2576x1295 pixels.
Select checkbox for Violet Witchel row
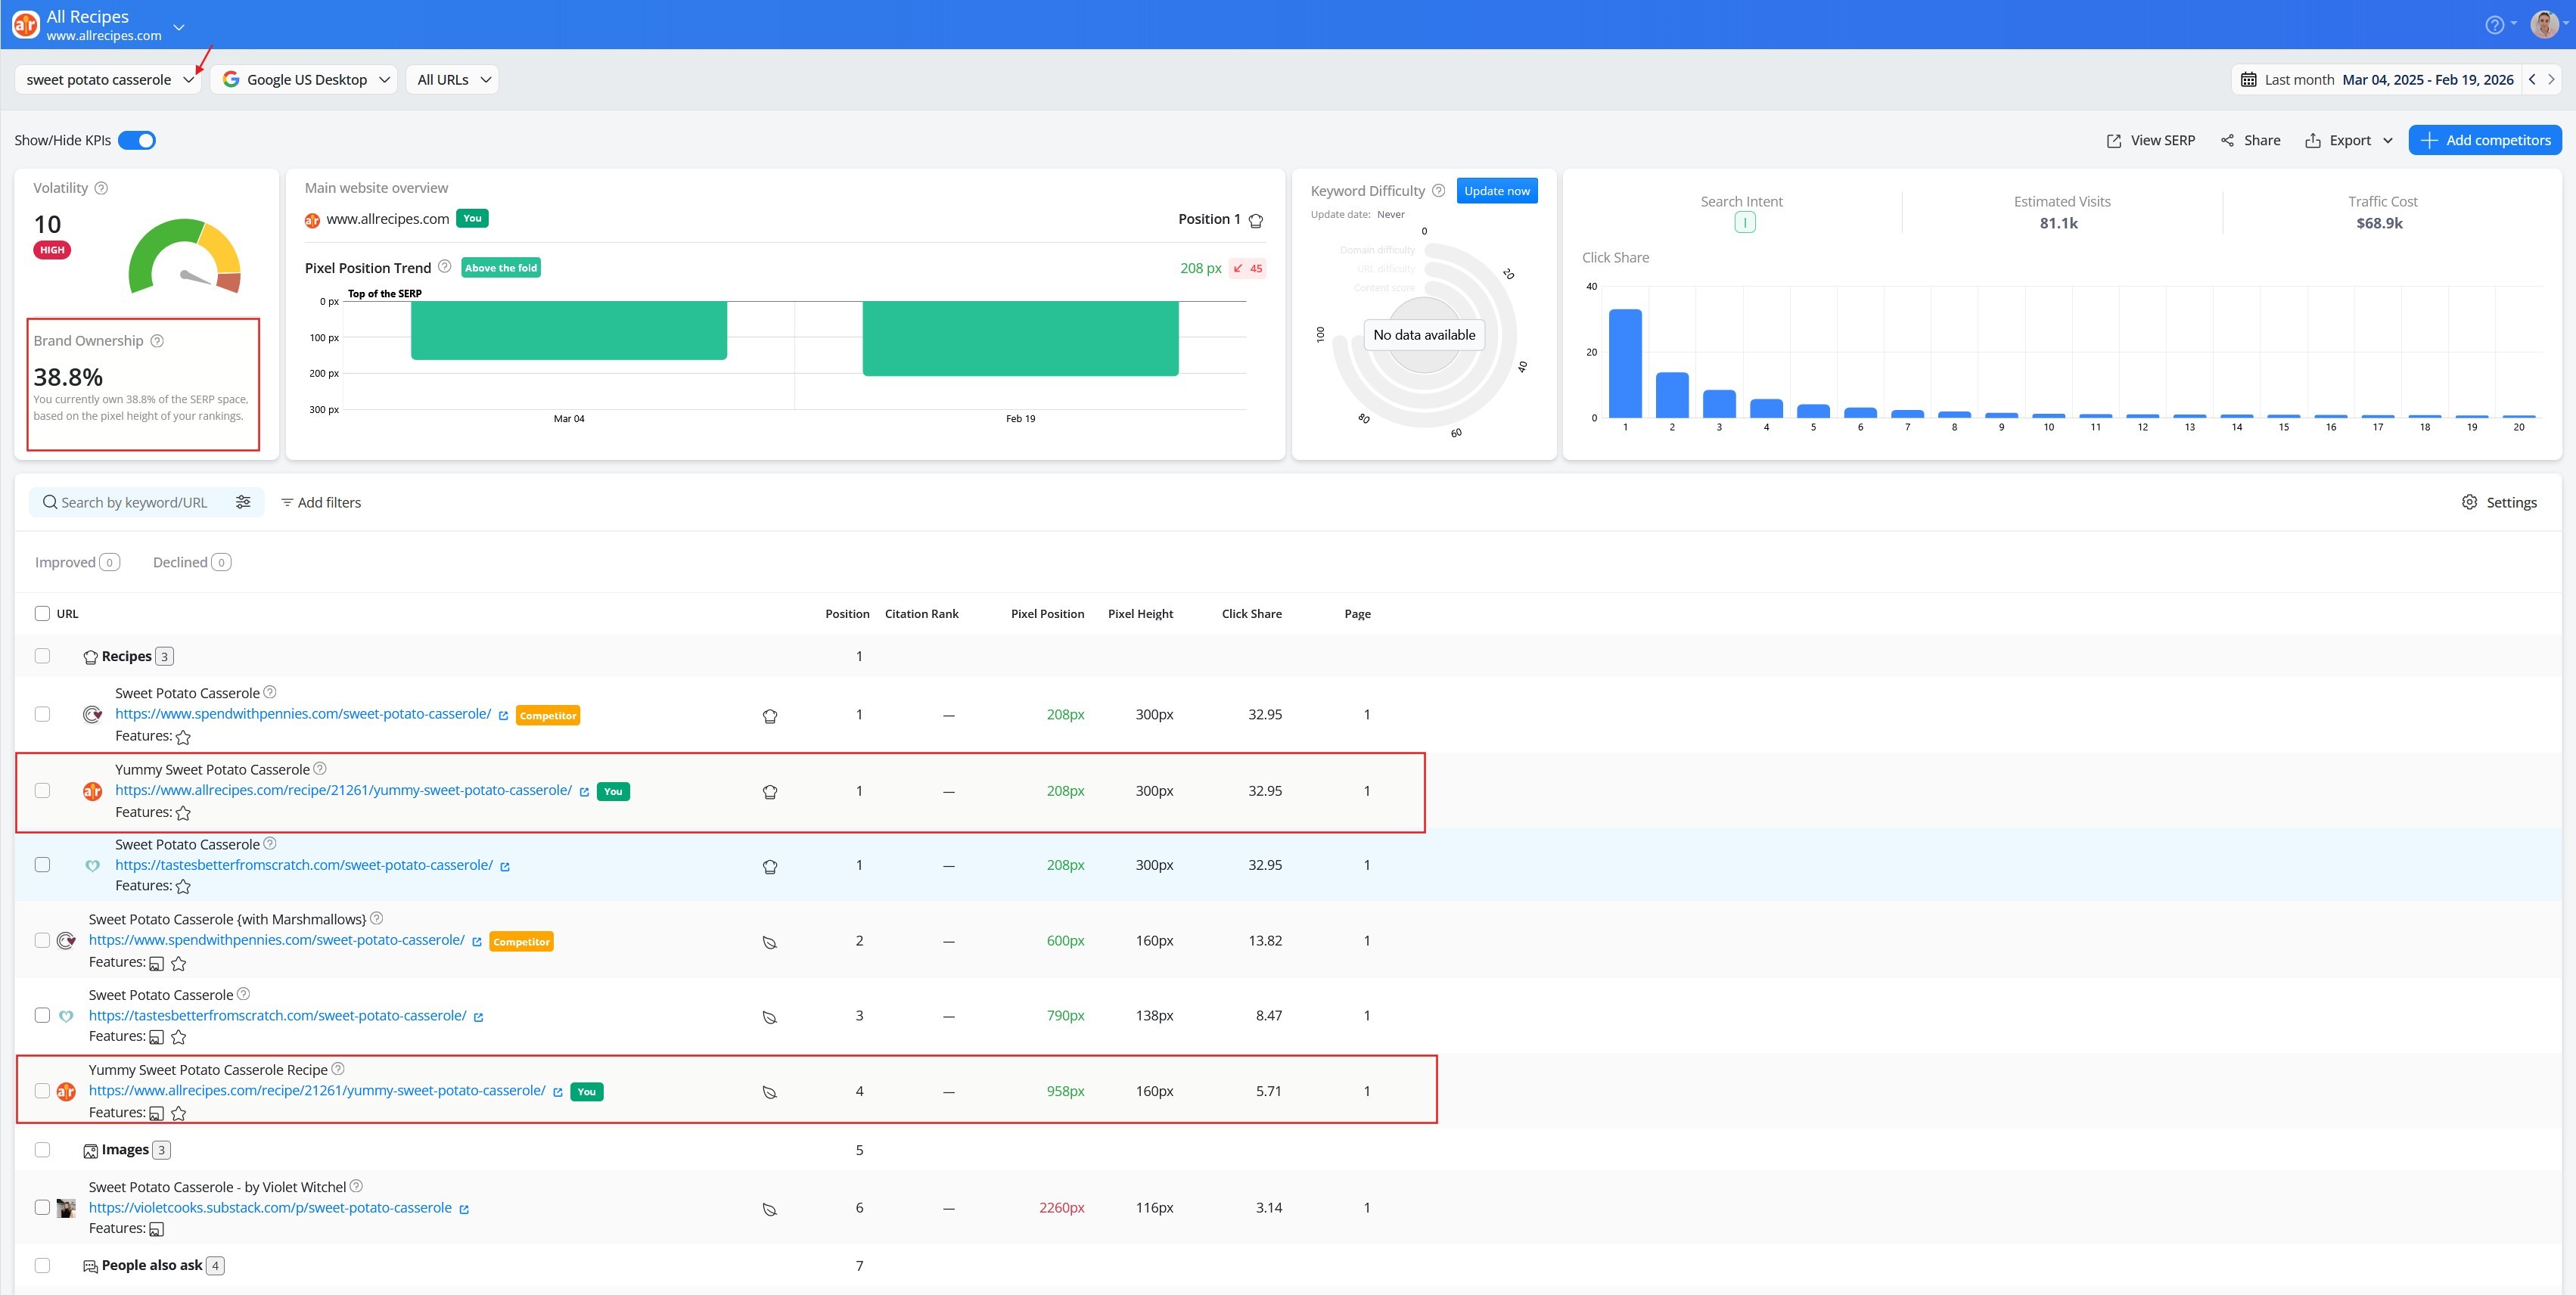pos(42,1207)
